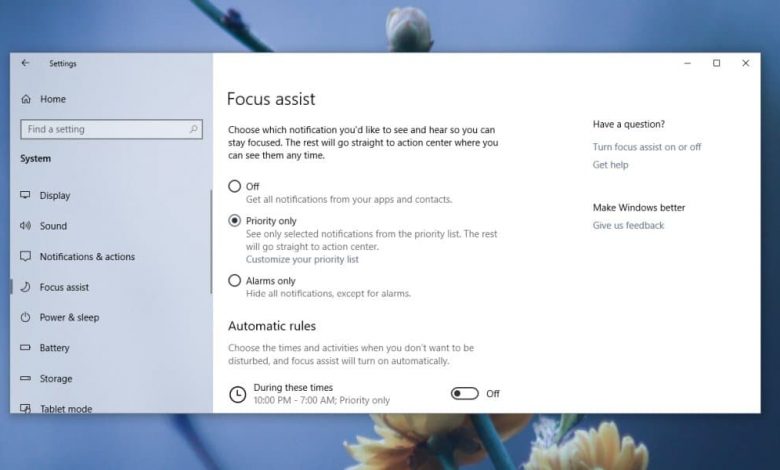The image size is (780, 470).
Task: Click Give us feedback link
Action: pyautogui.click(x=628, y=225)
